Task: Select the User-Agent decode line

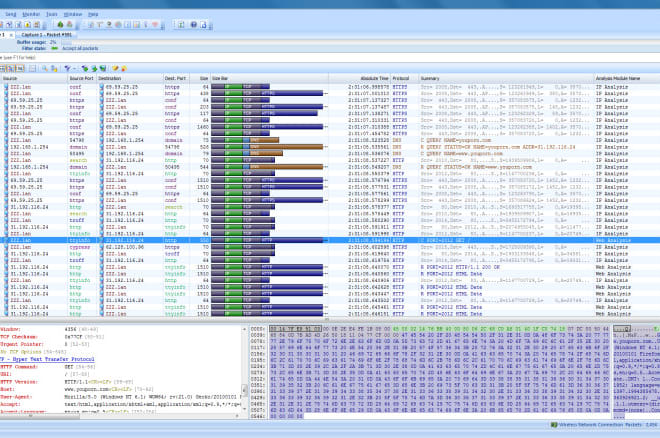Action: tap(121, 397)
